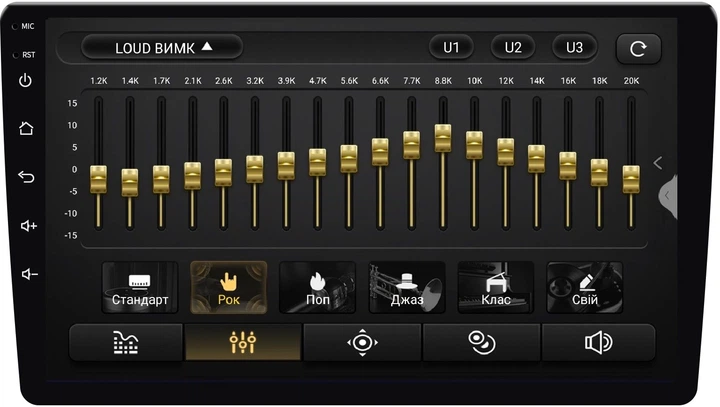Open the LOUD dropdown triangle
The image size is (720, 407).
pyautogui.click(x=207, y=46)
